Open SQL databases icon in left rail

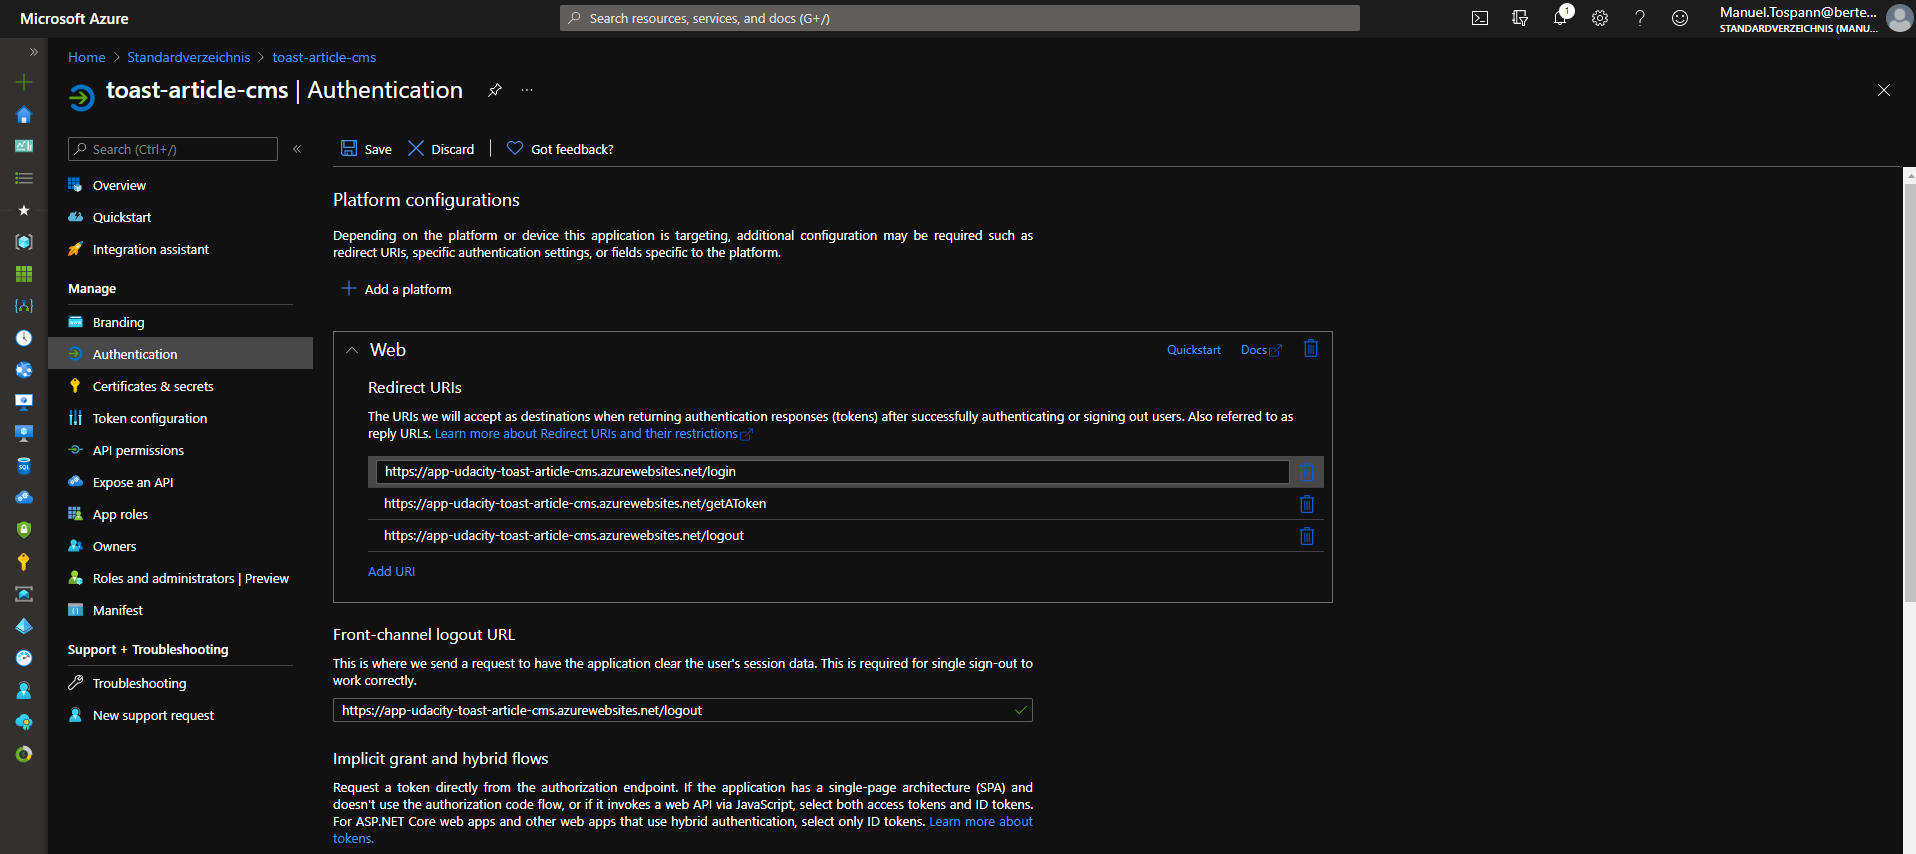point(24,466)
